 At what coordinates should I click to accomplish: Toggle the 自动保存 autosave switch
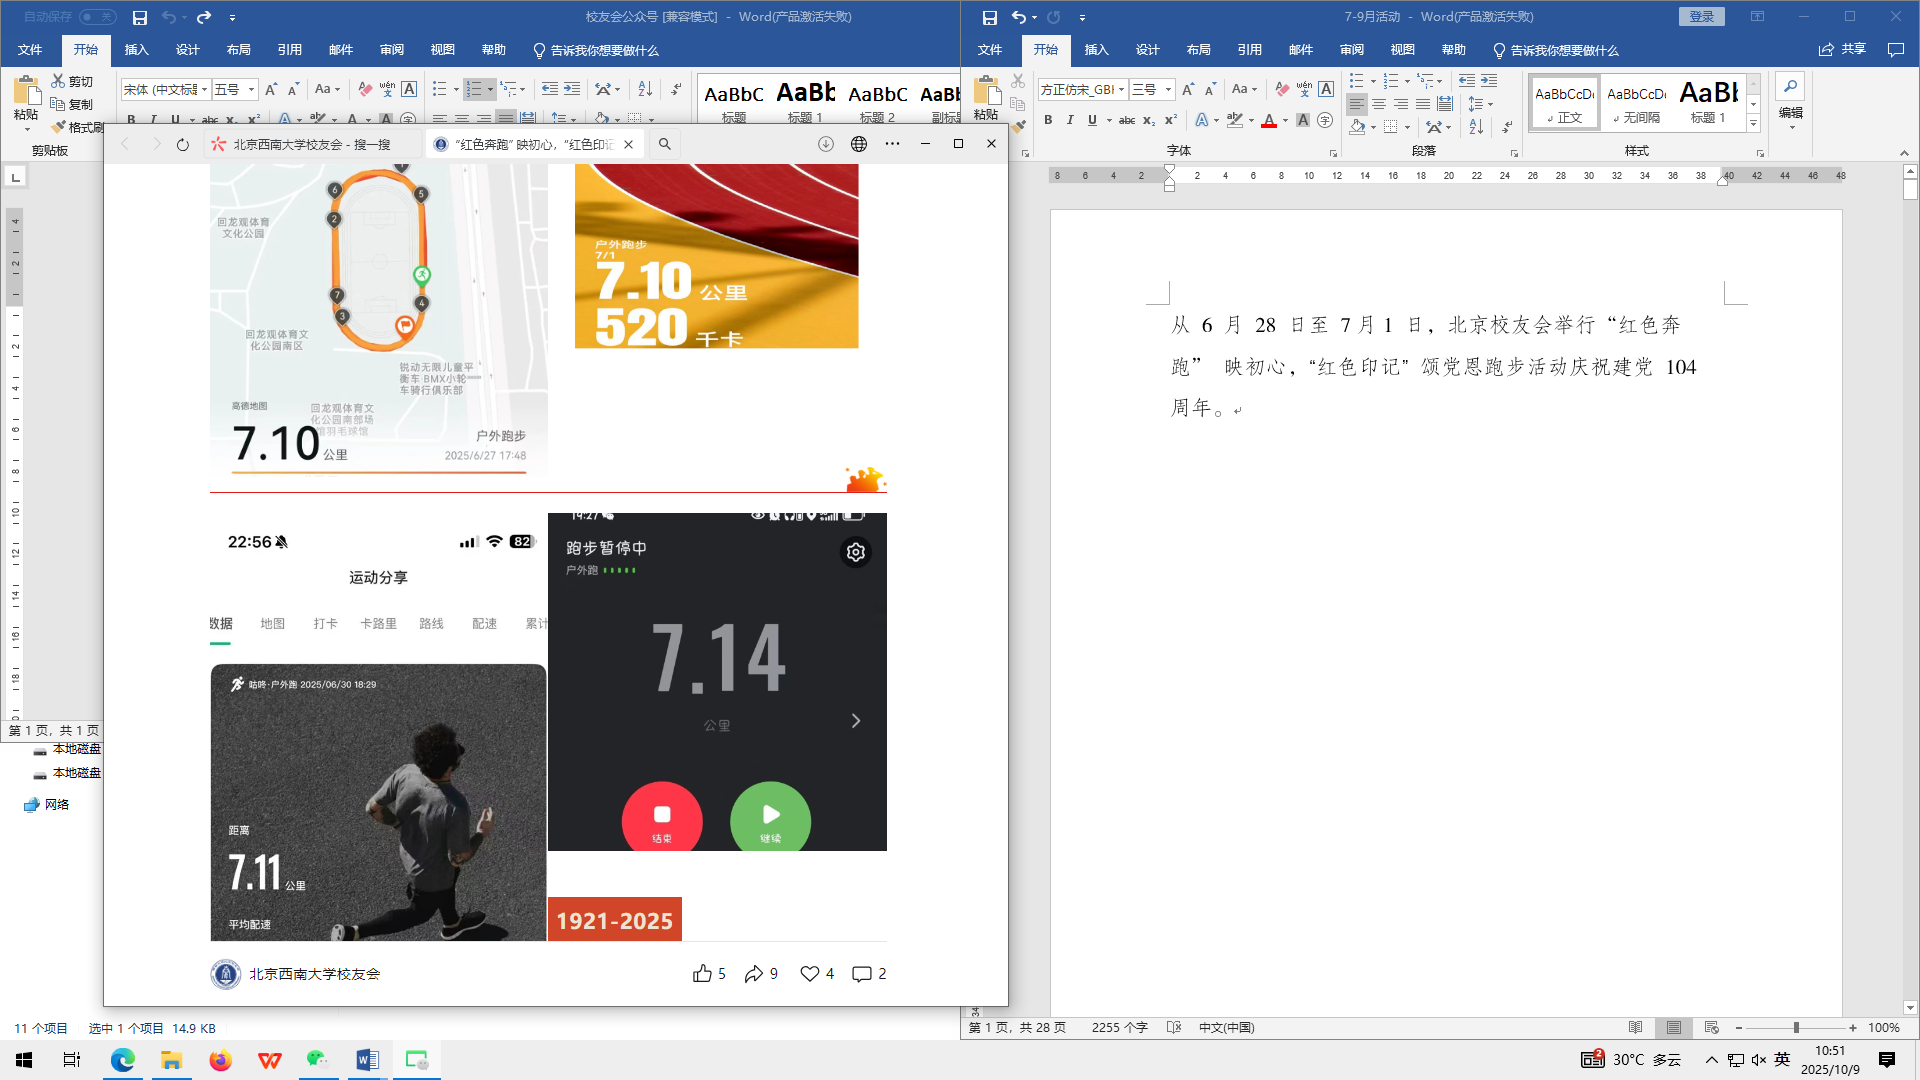(x=97, y=17)
